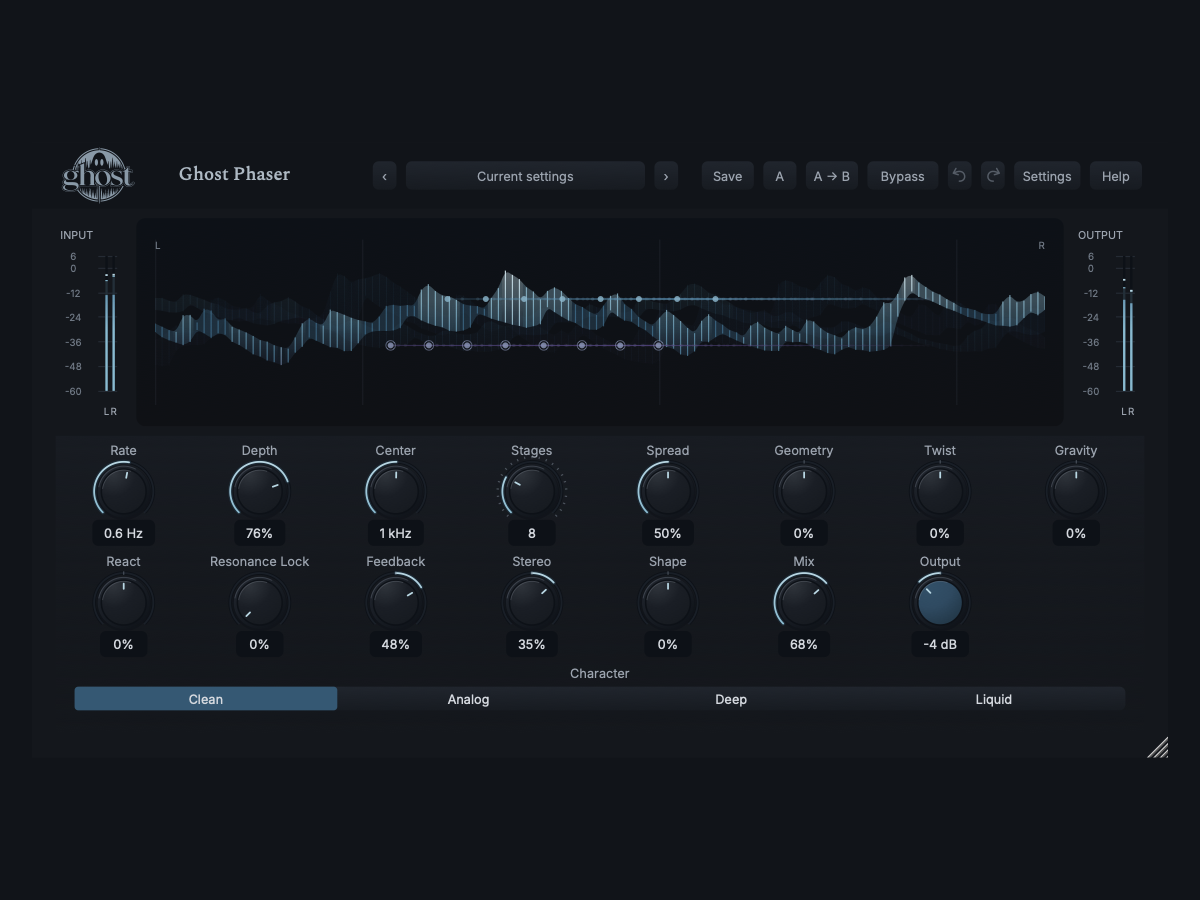
Task: Click the Geometry knob
Action: pyautogui.click(x=803, y=491)
